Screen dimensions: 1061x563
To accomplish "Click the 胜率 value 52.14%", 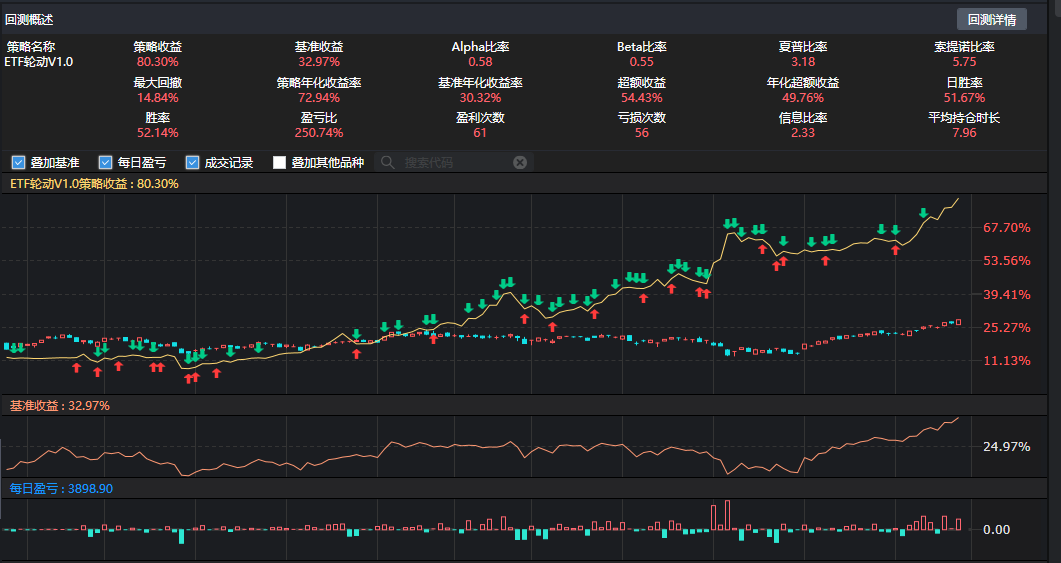I will coord(158,133).
